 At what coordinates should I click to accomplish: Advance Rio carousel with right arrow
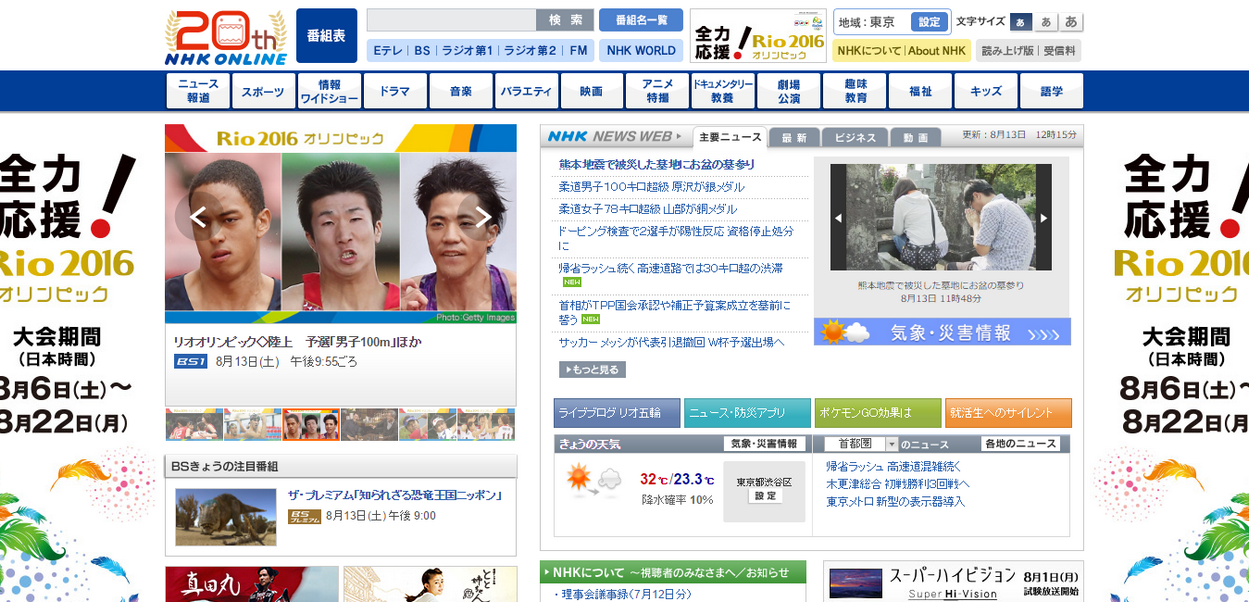pyautogui.click(x=483, y=216)
